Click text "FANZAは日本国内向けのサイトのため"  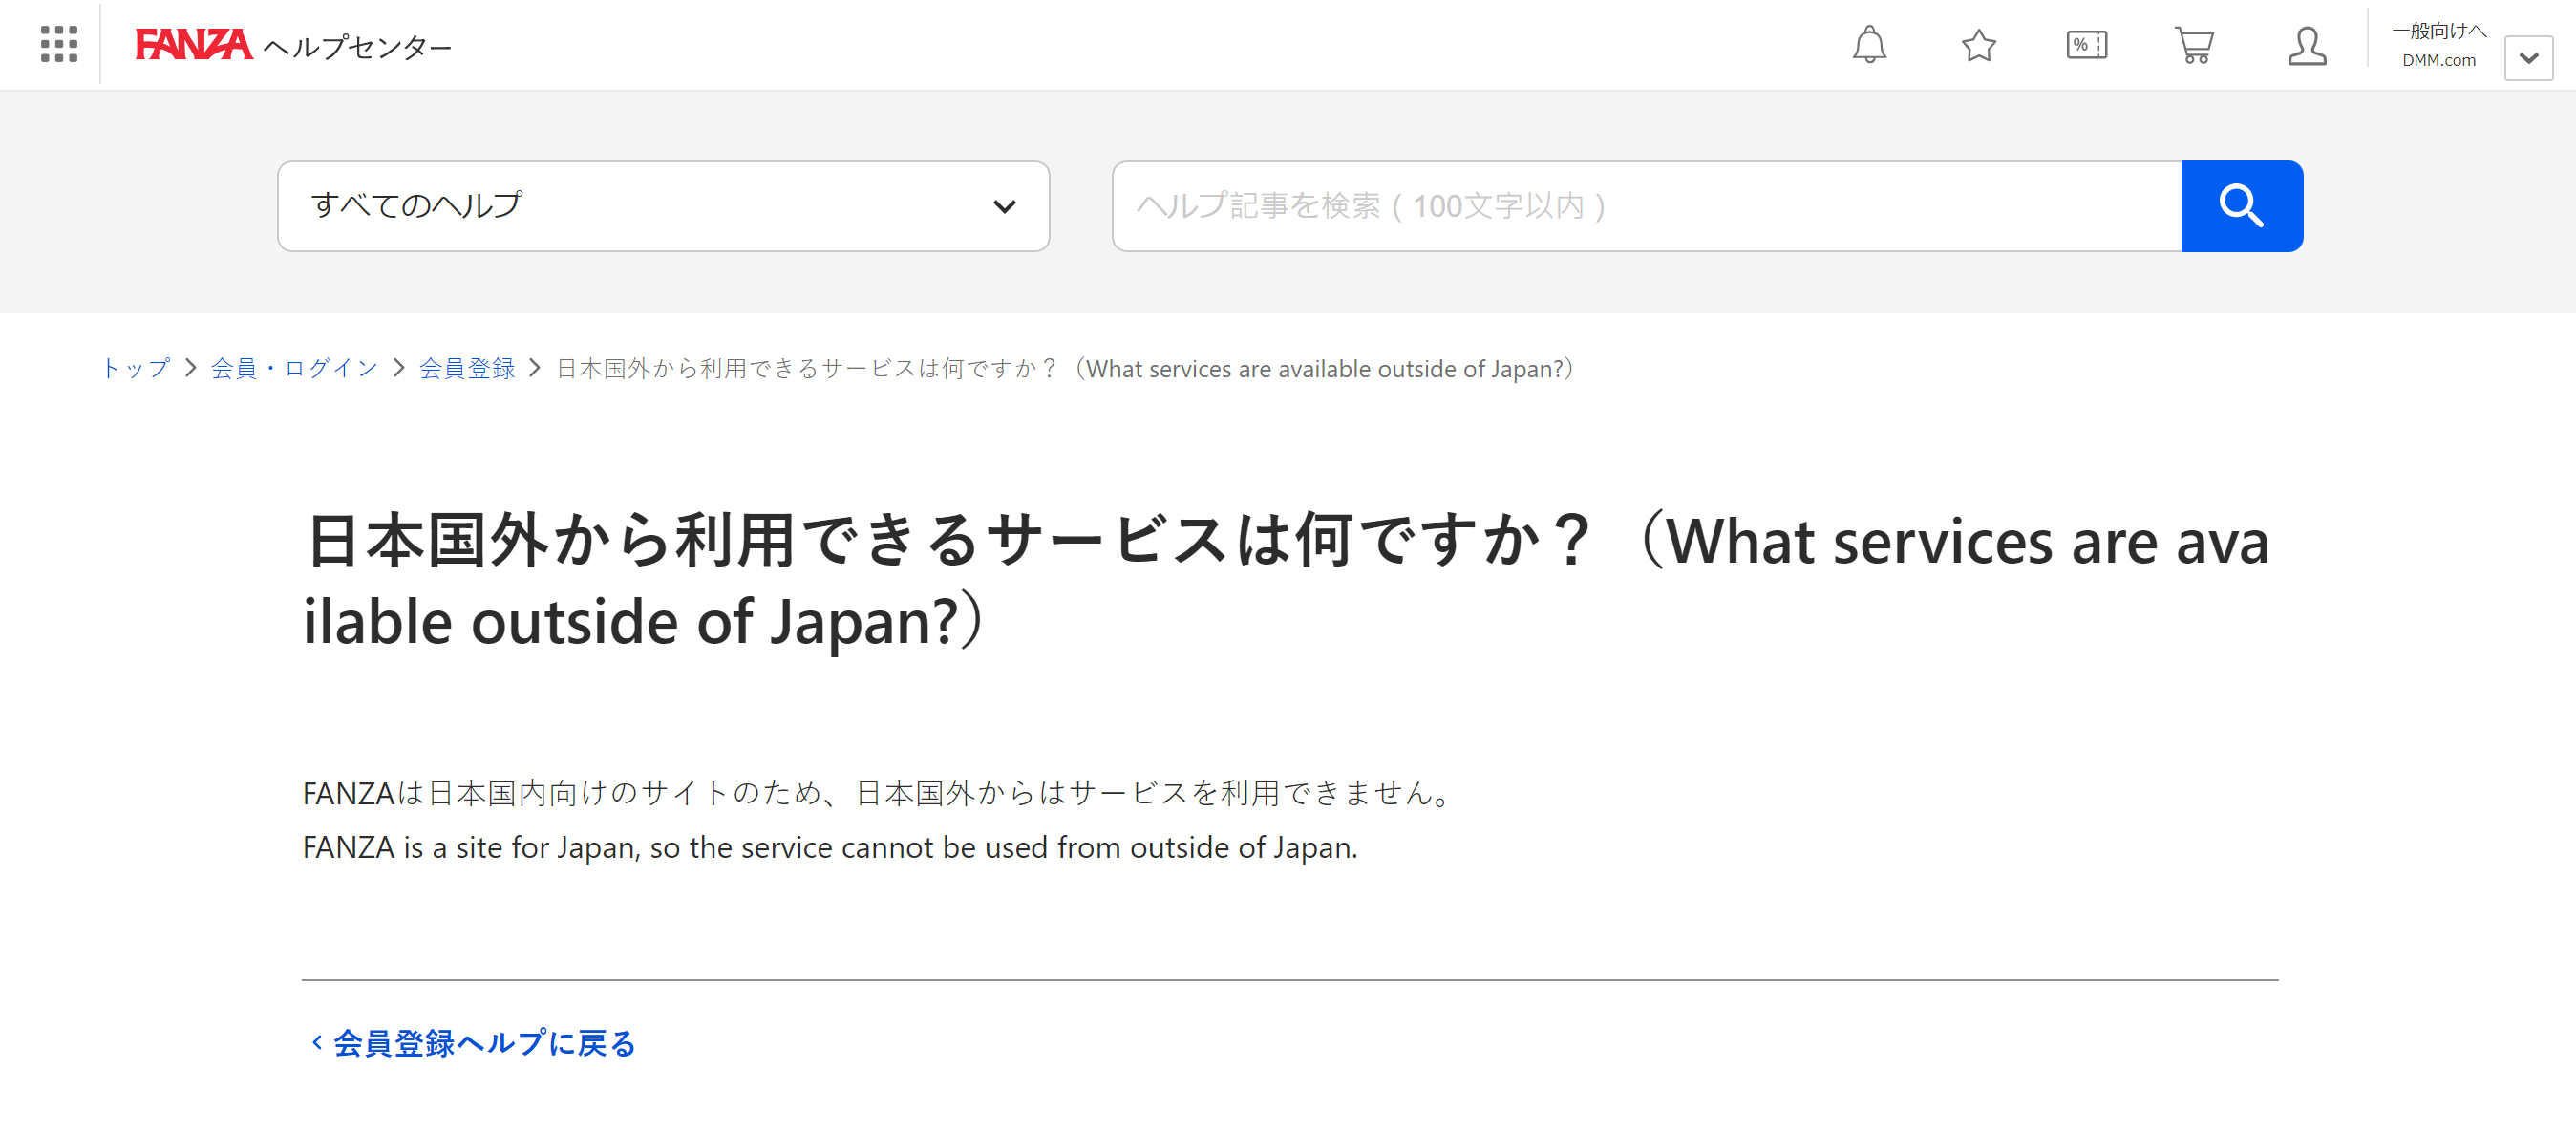point(562,793)
